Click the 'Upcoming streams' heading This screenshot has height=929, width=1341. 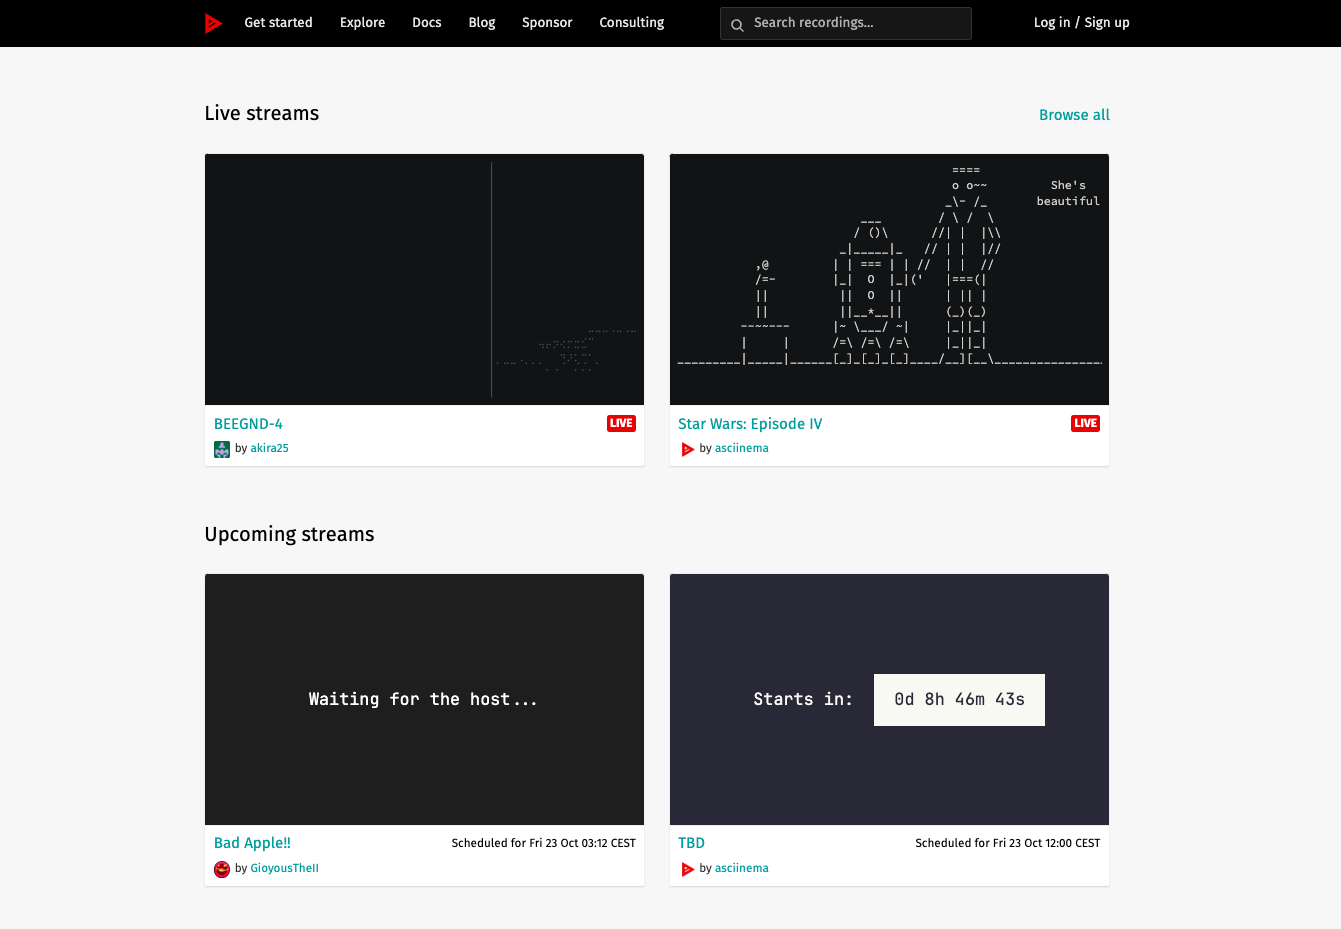[x=289, y=535]
